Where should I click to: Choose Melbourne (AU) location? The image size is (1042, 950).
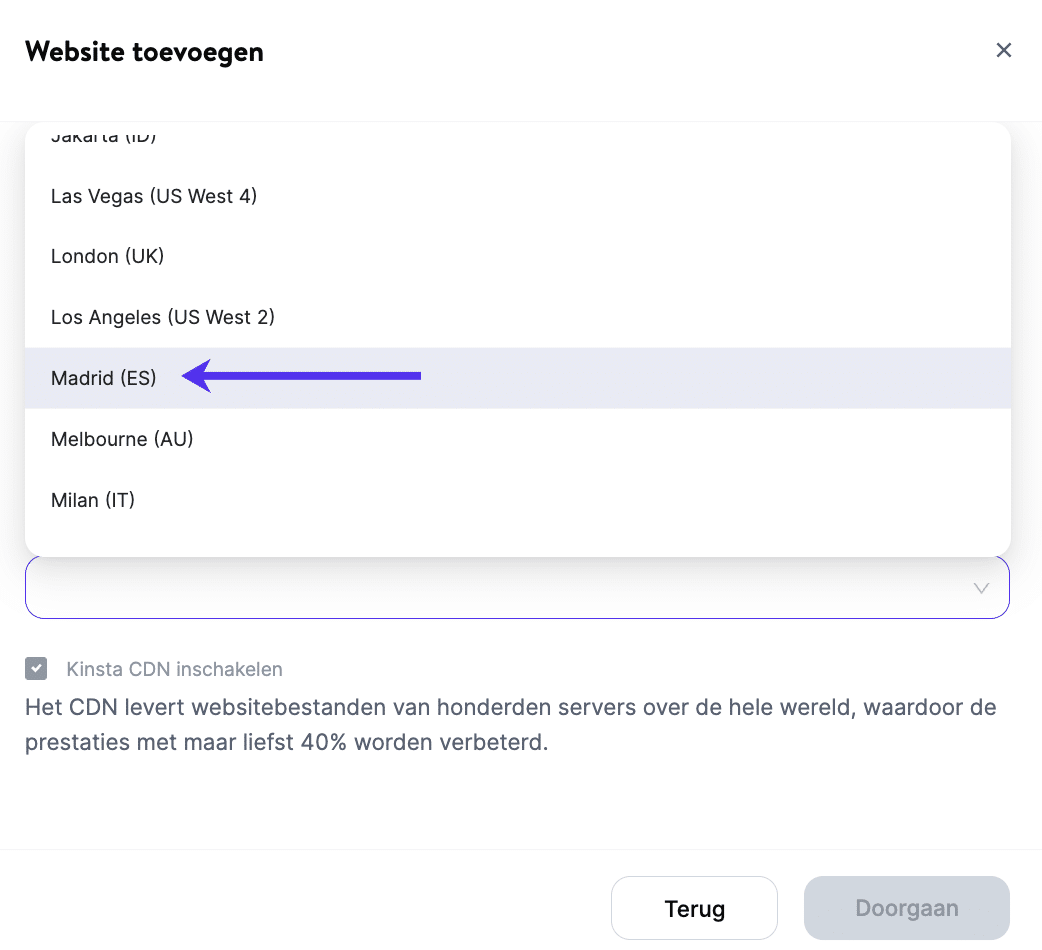pos(122,438)
